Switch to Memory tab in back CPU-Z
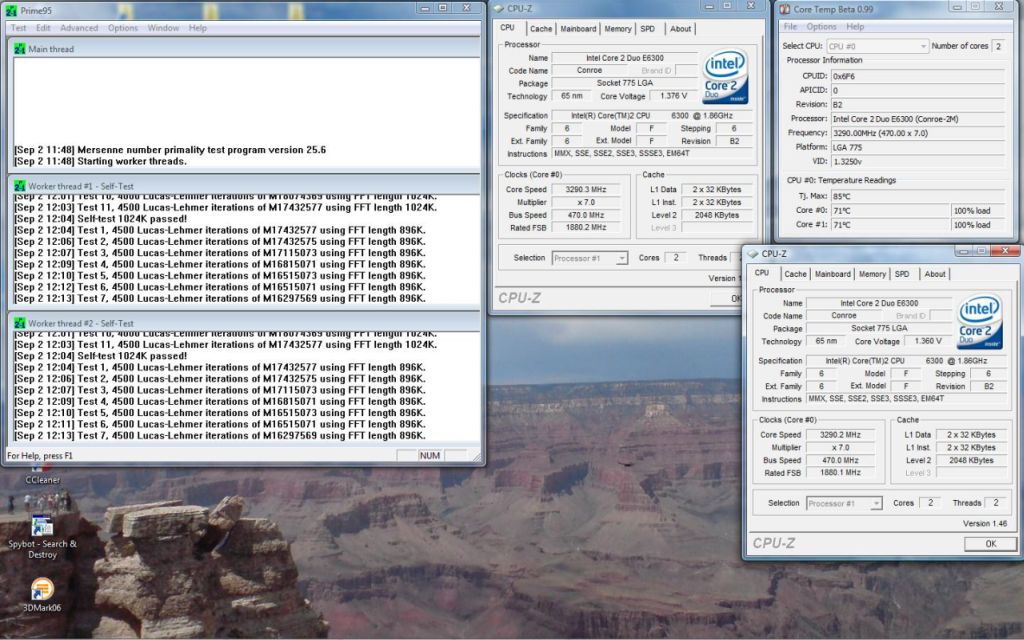Screen dimensions: 1024x640 [x=618, y=29]
